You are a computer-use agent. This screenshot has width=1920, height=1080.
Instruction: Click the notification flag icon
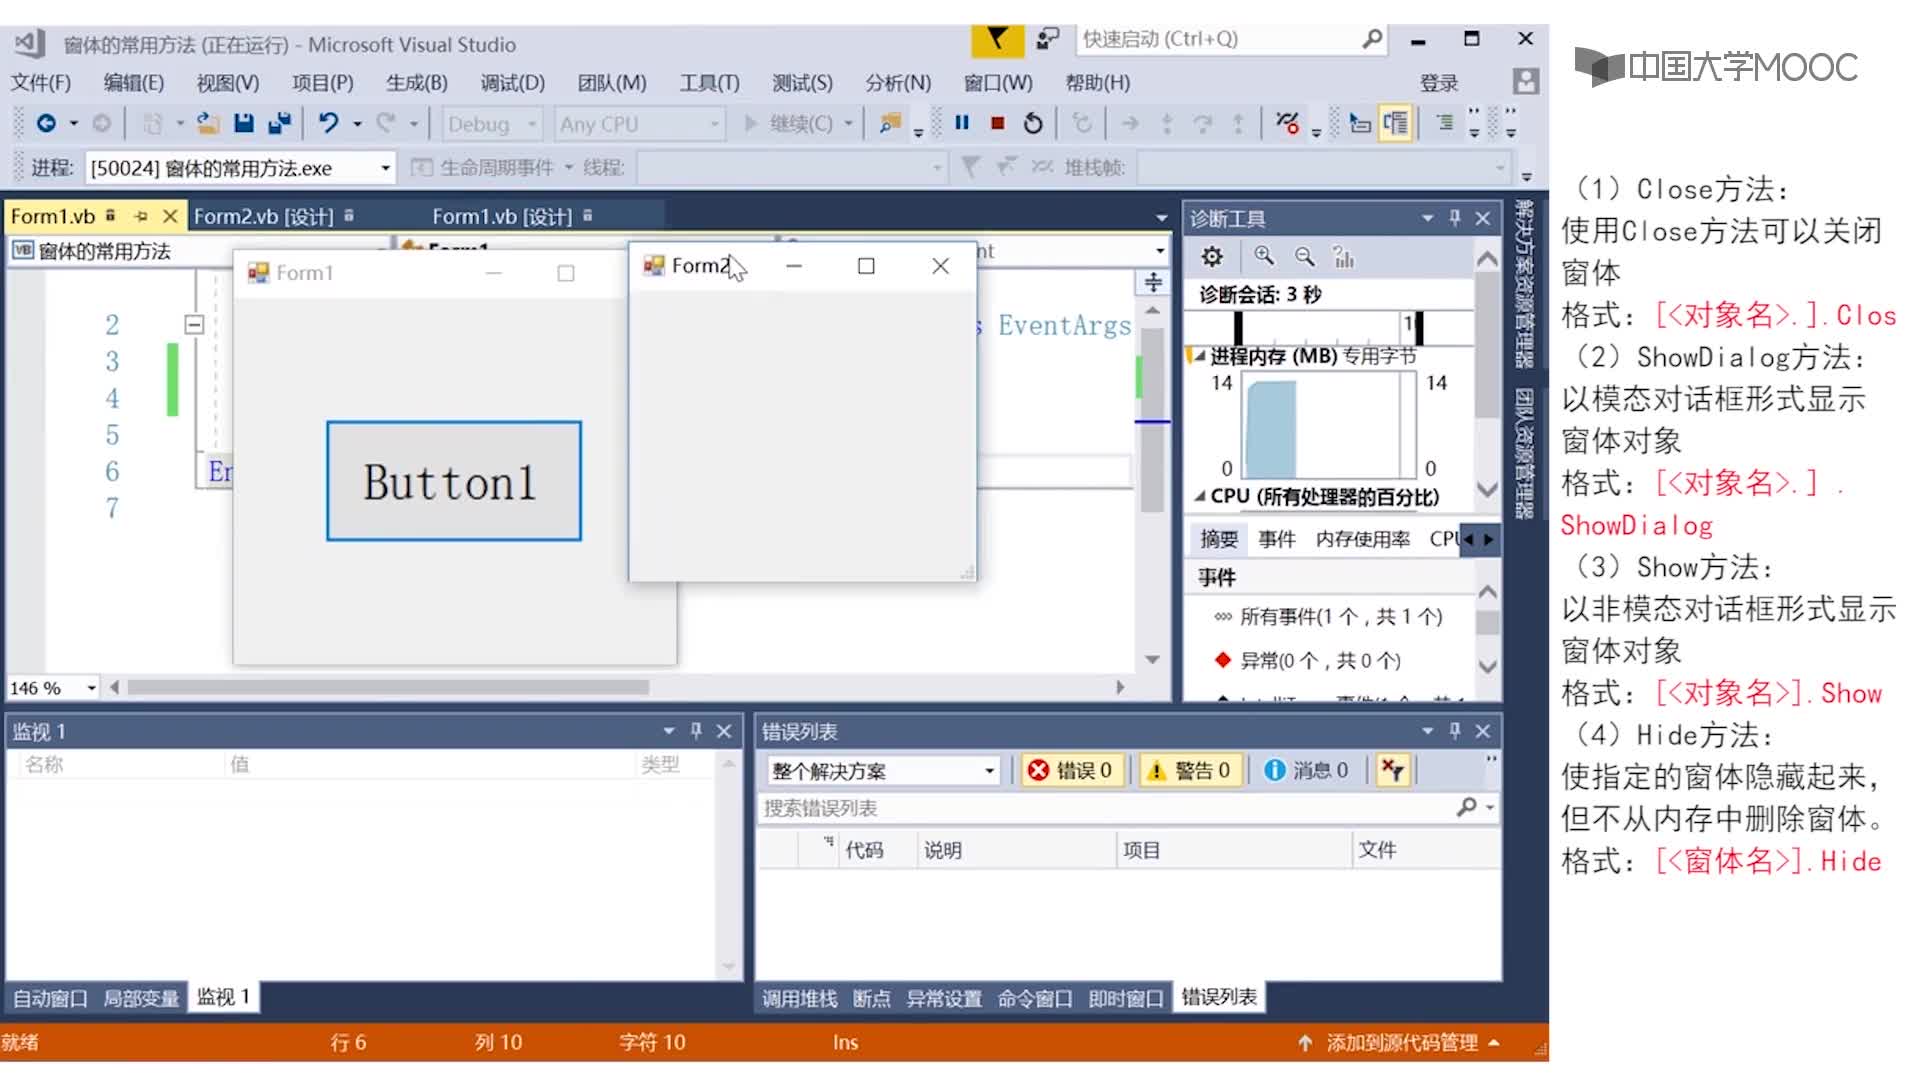(x=997, y=40)
